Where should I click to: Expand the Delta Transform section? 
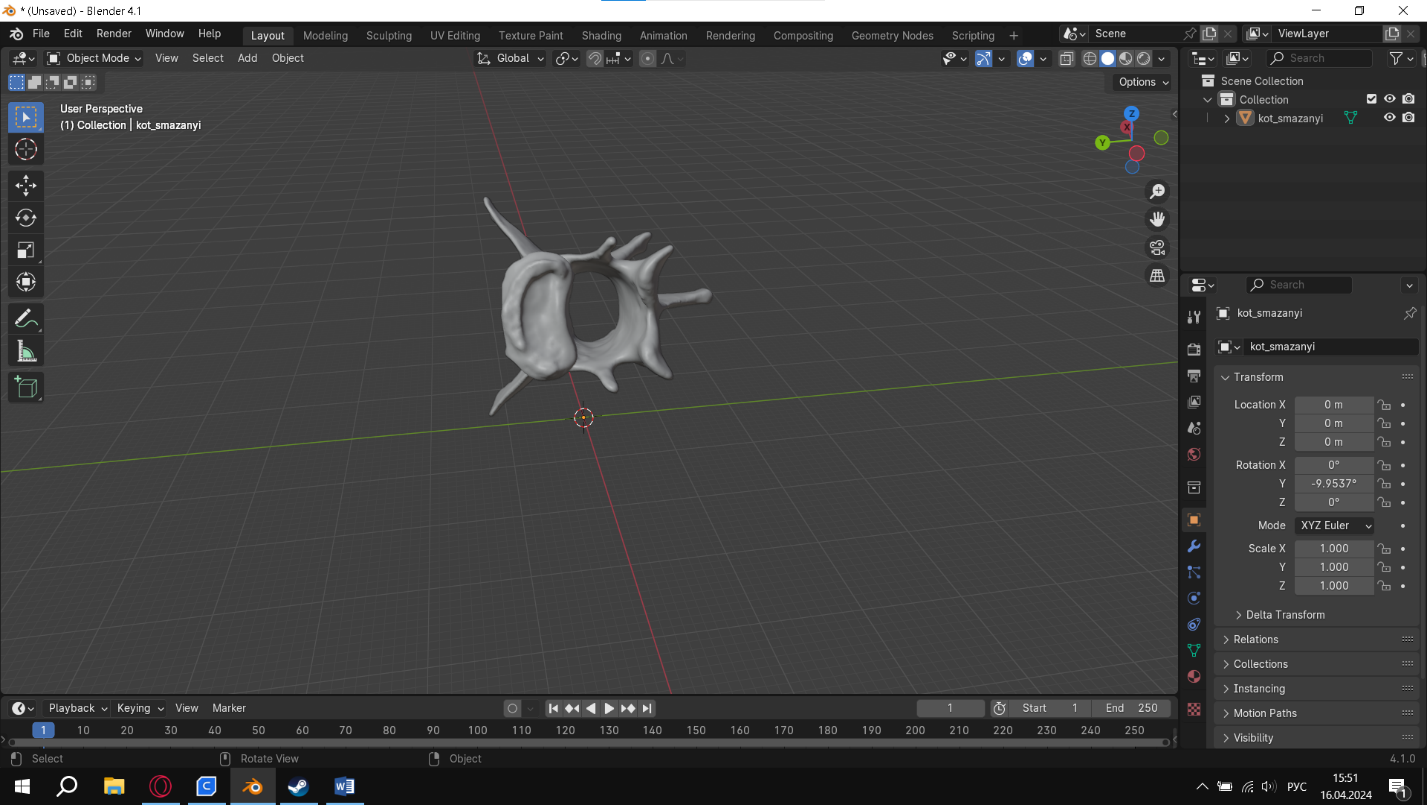click(x=1284, y=615)
